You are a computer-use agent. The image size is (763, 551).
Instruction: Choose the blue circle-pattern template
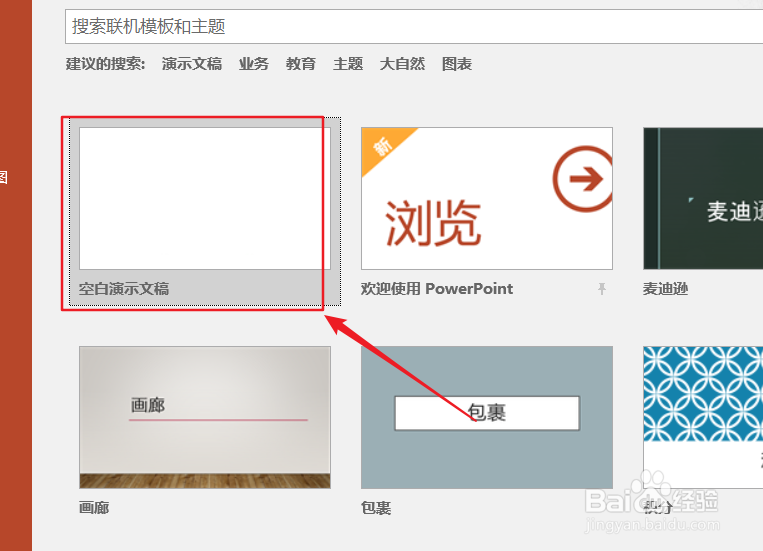pos(703,417)
